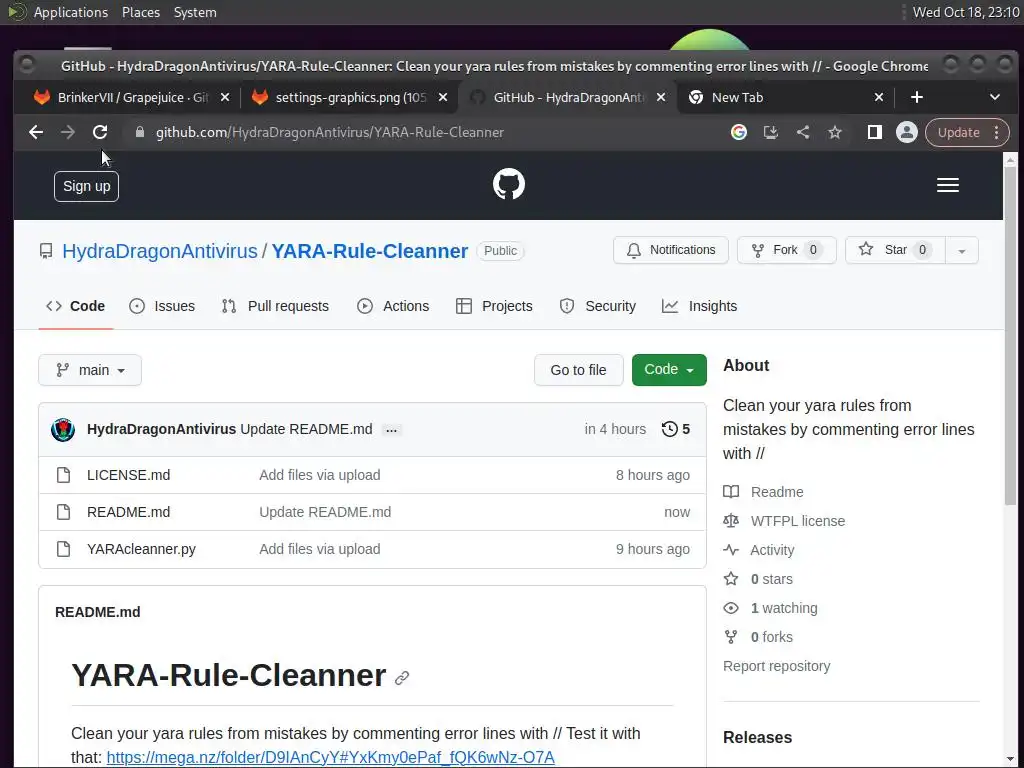
Task: Open the Actions tab
Action: coord(393,306)
